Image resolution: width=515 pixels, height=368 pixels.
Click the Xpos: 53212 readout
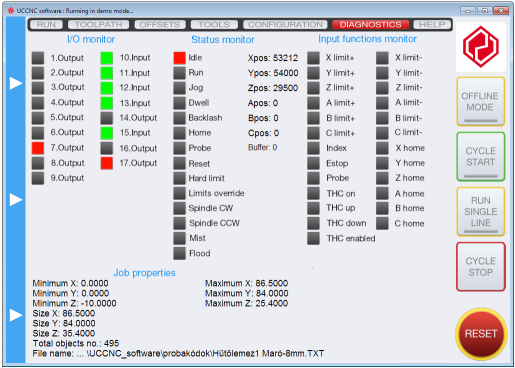(273, 58)
